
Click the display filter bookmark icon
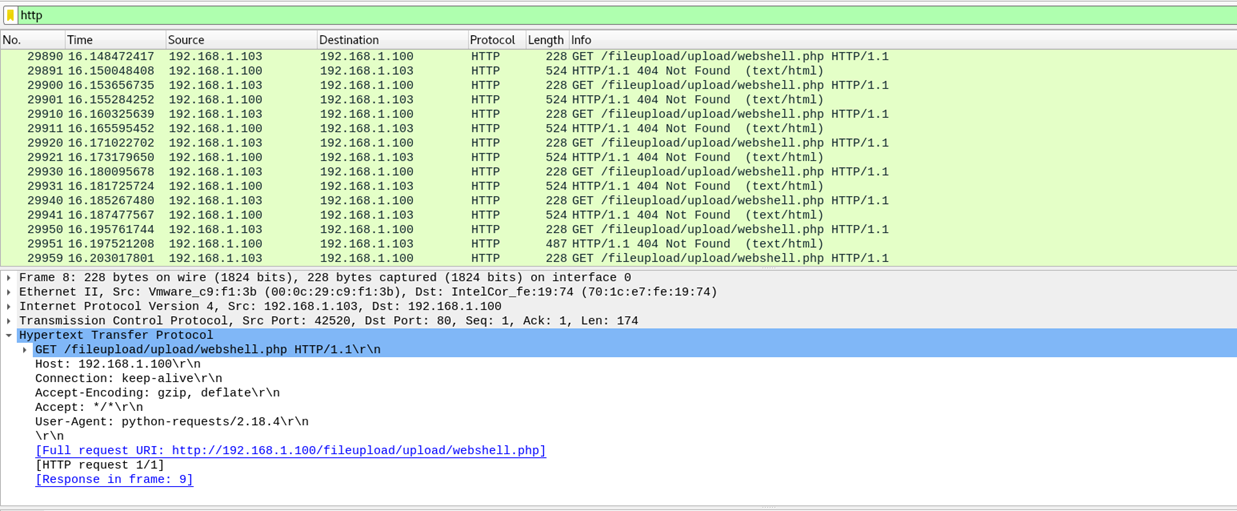tap(10, 15)
